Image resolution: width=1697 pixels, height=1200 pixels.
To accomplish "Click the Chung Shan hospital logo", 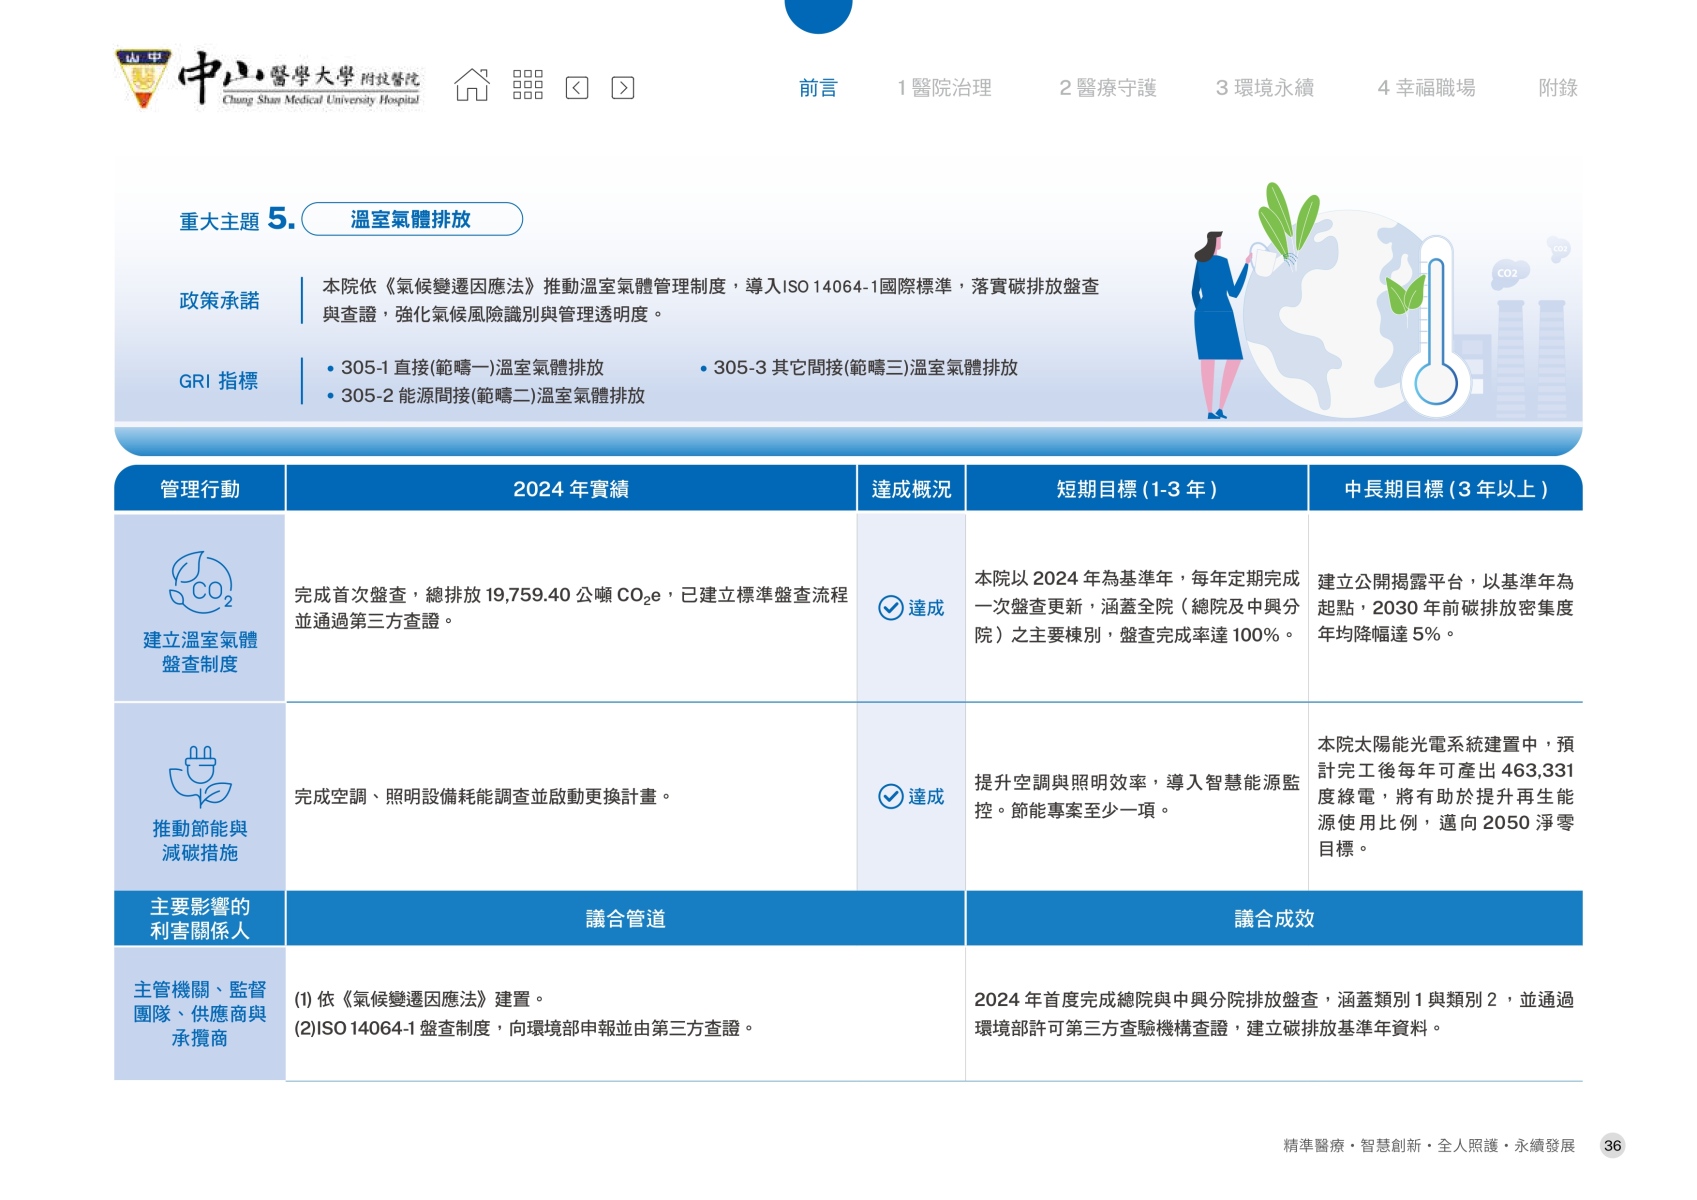I will point(268,80).
